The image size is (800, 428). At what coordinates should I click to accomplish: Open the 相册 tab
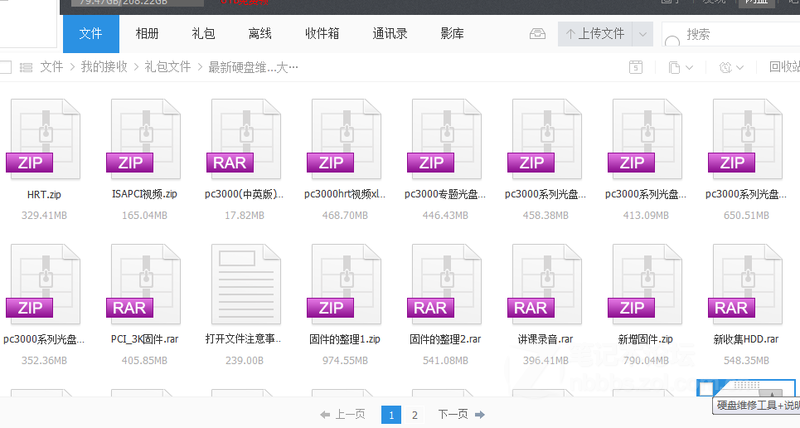point(147,34)
